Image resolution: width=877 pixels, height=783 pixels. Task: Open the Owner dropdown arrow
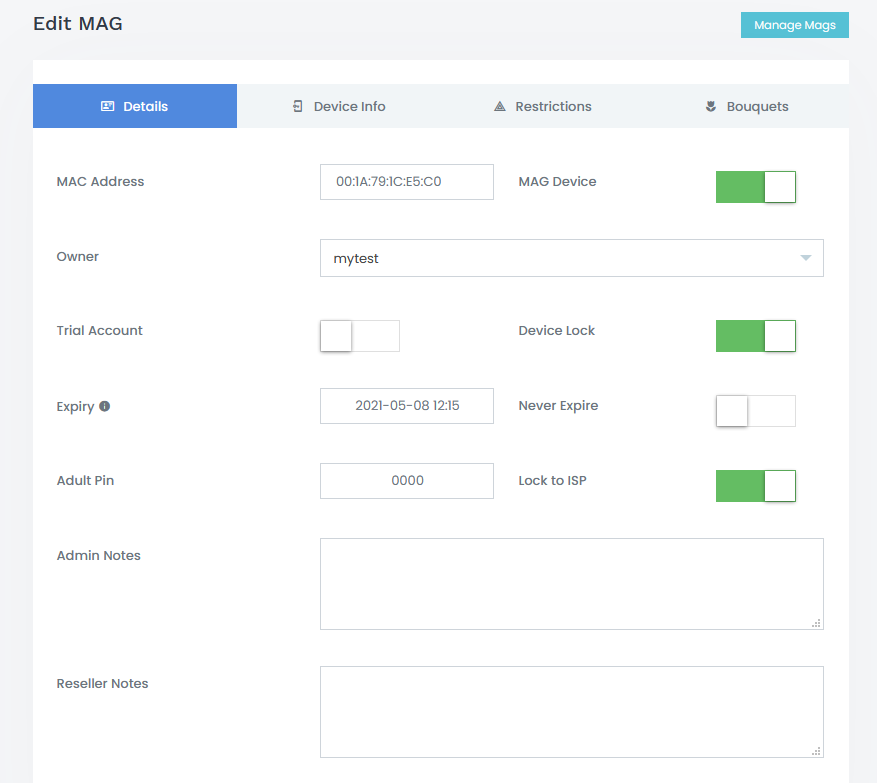pyautogui.click(x=805, y=258)
